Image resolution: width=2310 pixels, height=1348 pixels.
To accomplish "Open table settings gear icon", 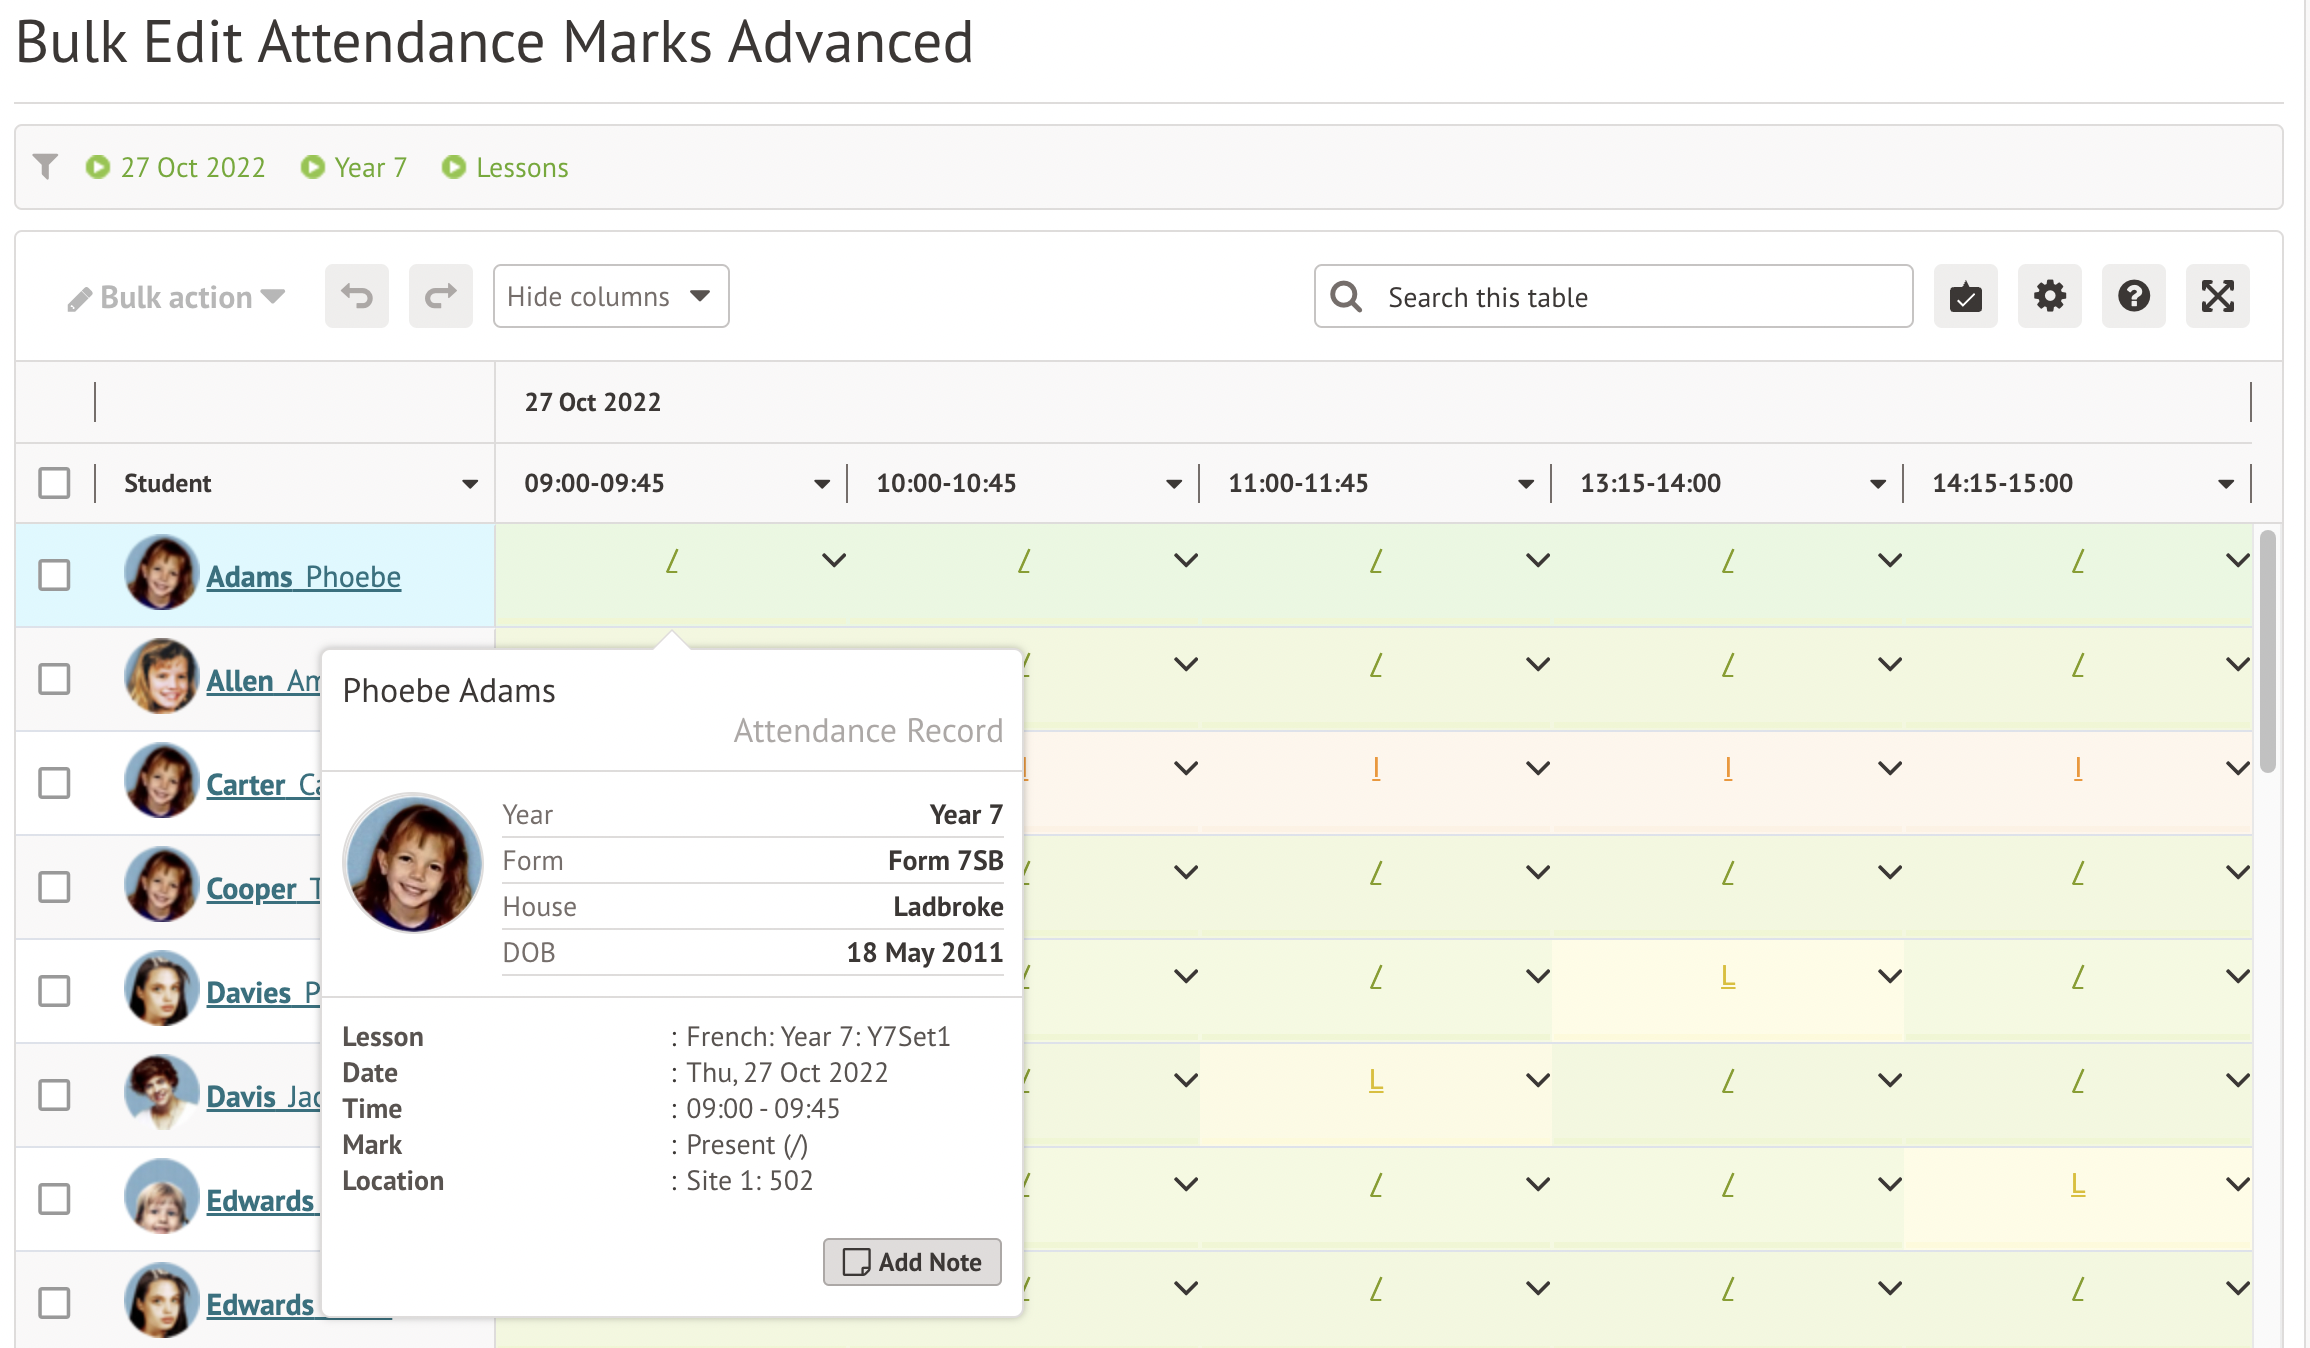I will pyautogui.click(x=2049, y=296).
